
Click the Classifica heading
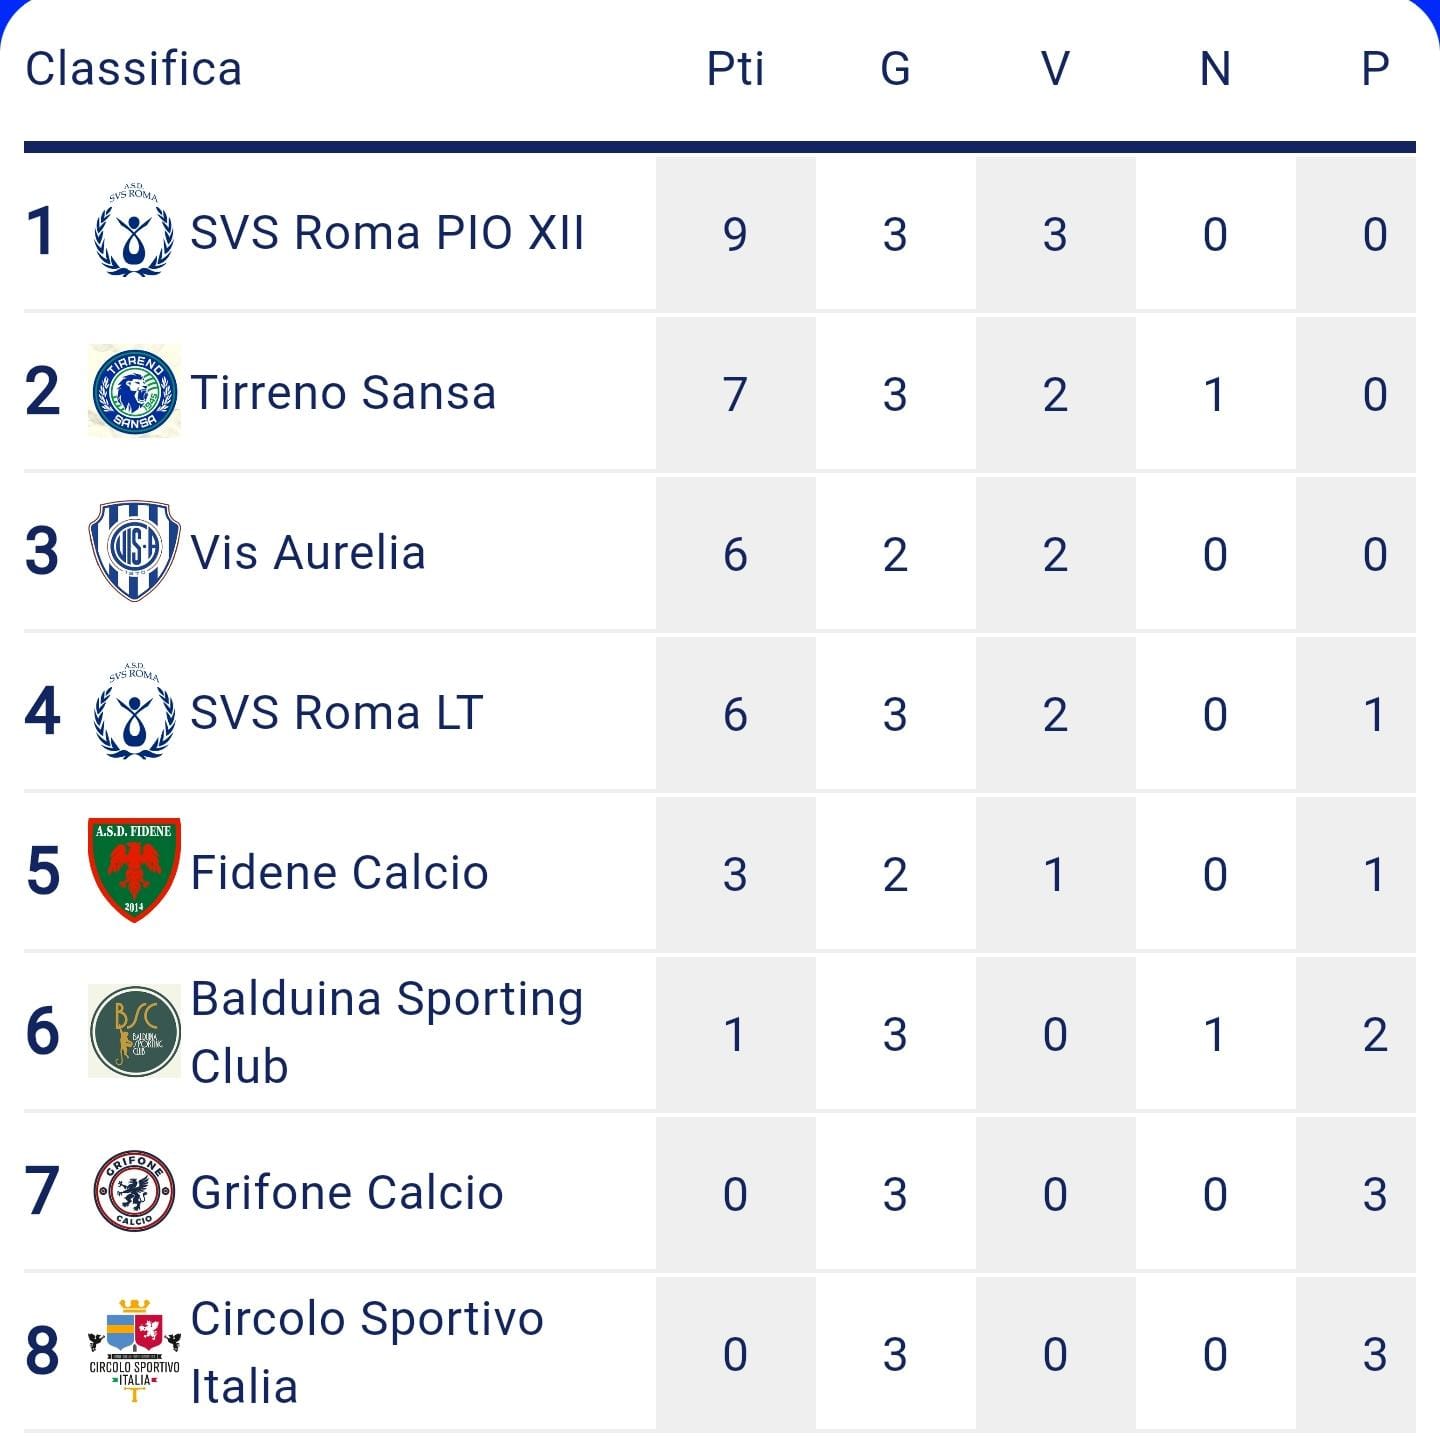pyautogui.click(x=134, y=69)
